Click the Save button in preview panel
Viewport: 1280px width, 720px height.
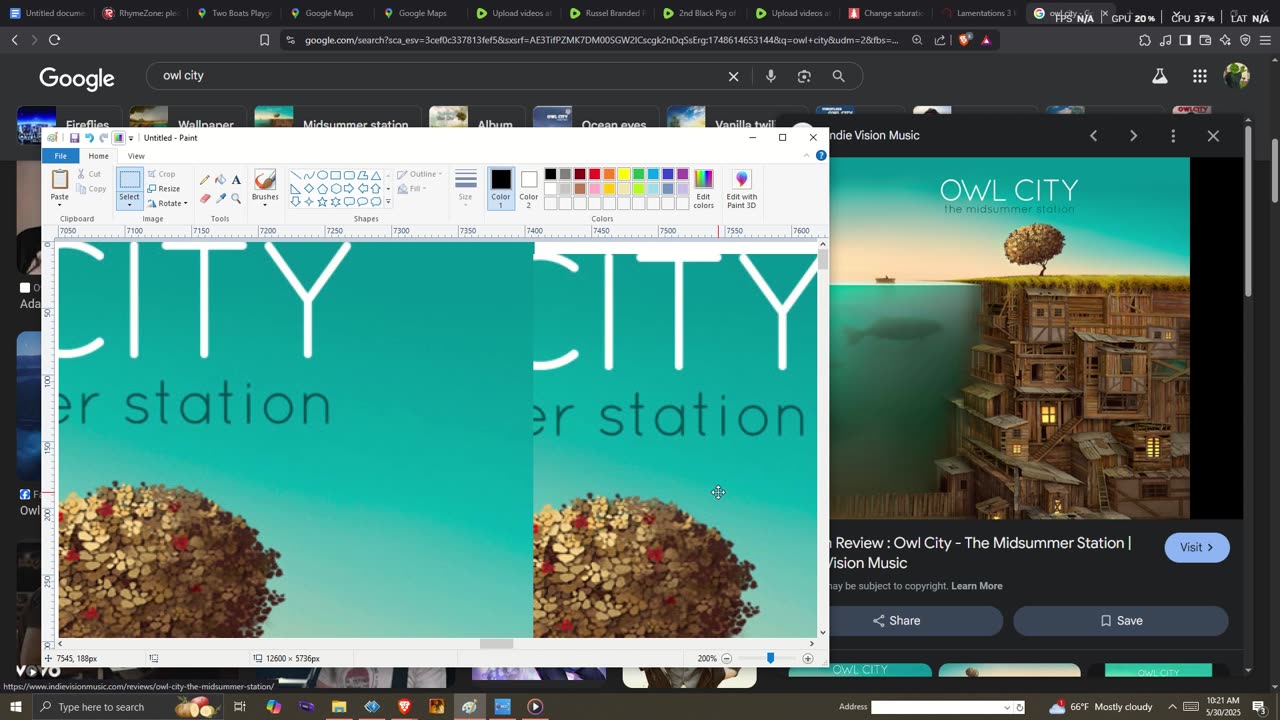tap(1121, 621)
